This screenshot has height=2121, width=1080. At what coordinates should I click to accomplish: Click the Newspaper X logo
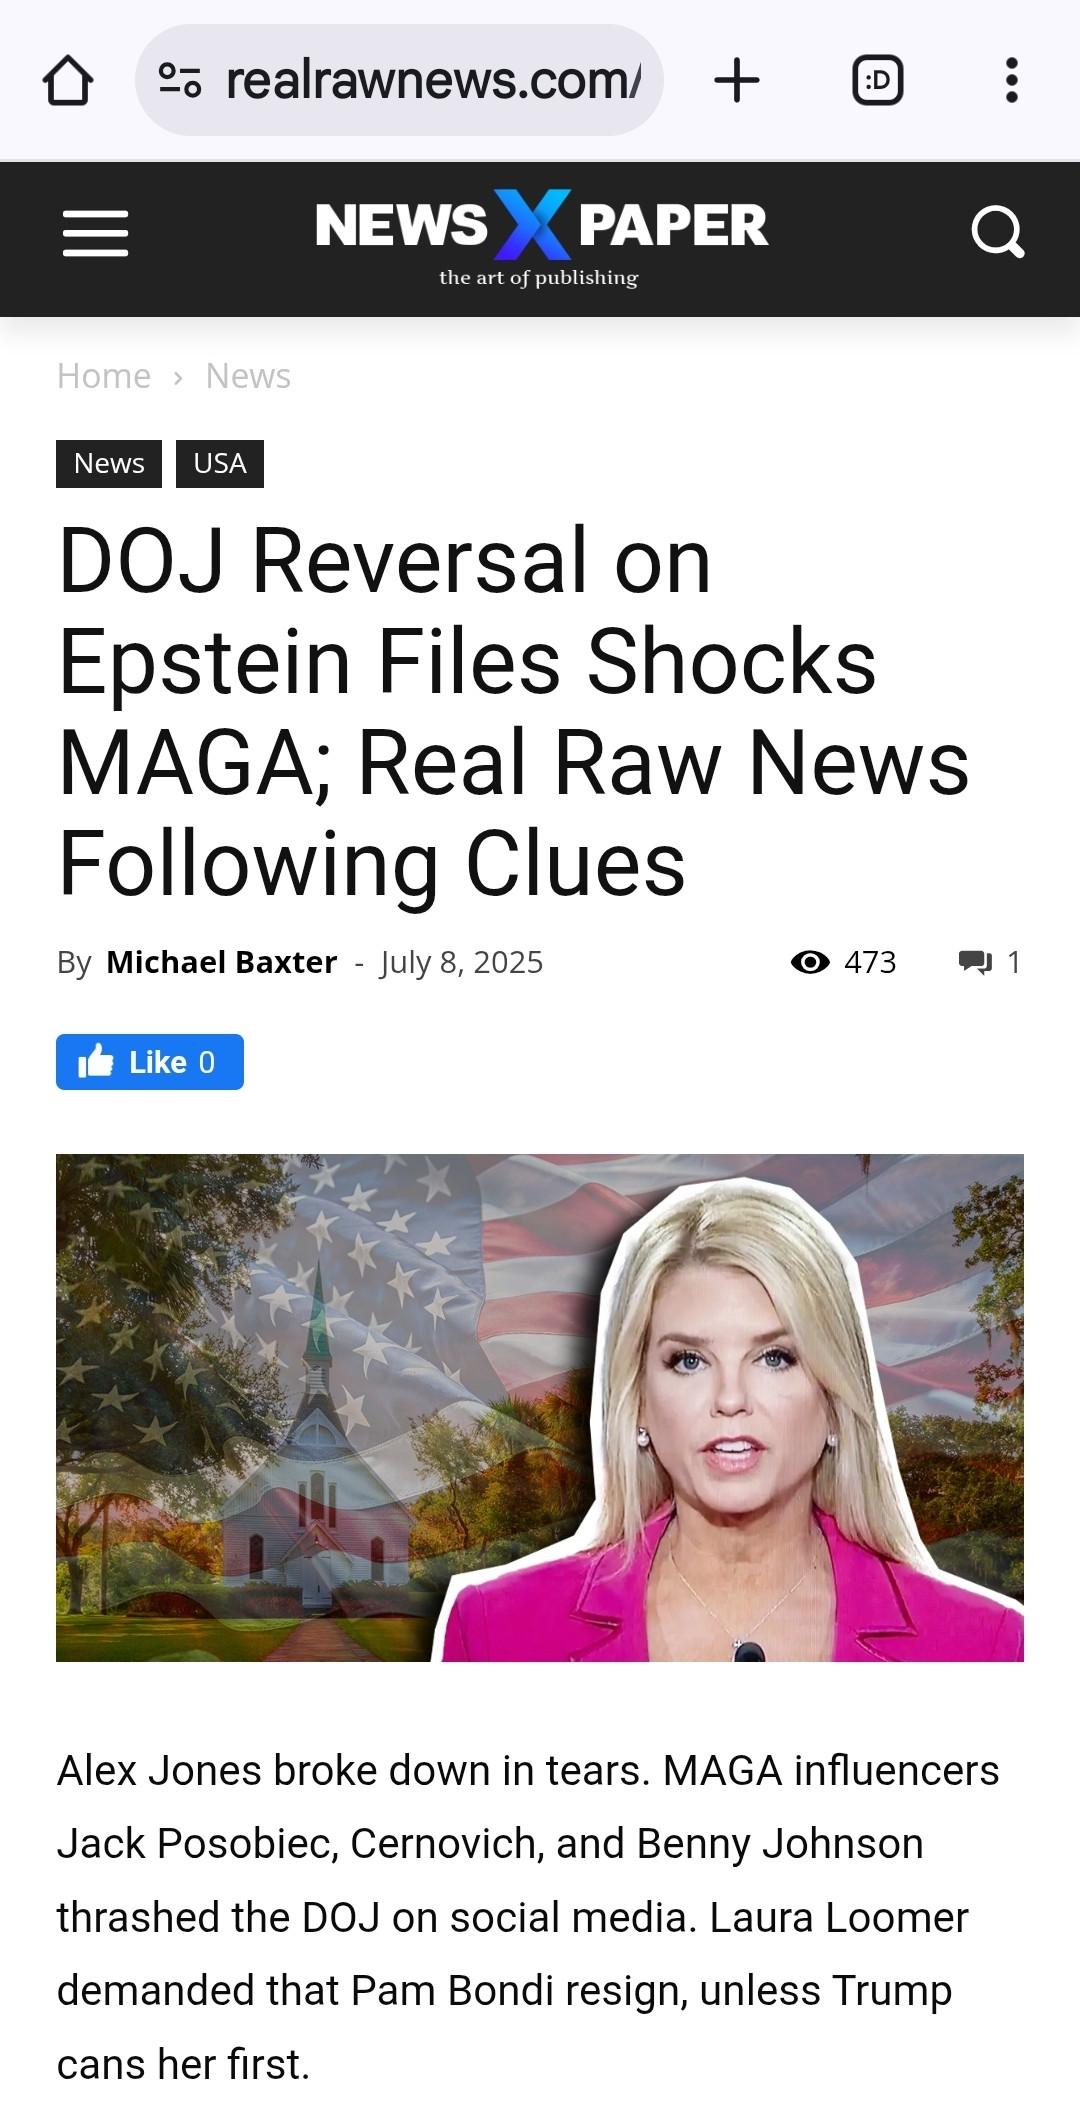pos(541,239)
